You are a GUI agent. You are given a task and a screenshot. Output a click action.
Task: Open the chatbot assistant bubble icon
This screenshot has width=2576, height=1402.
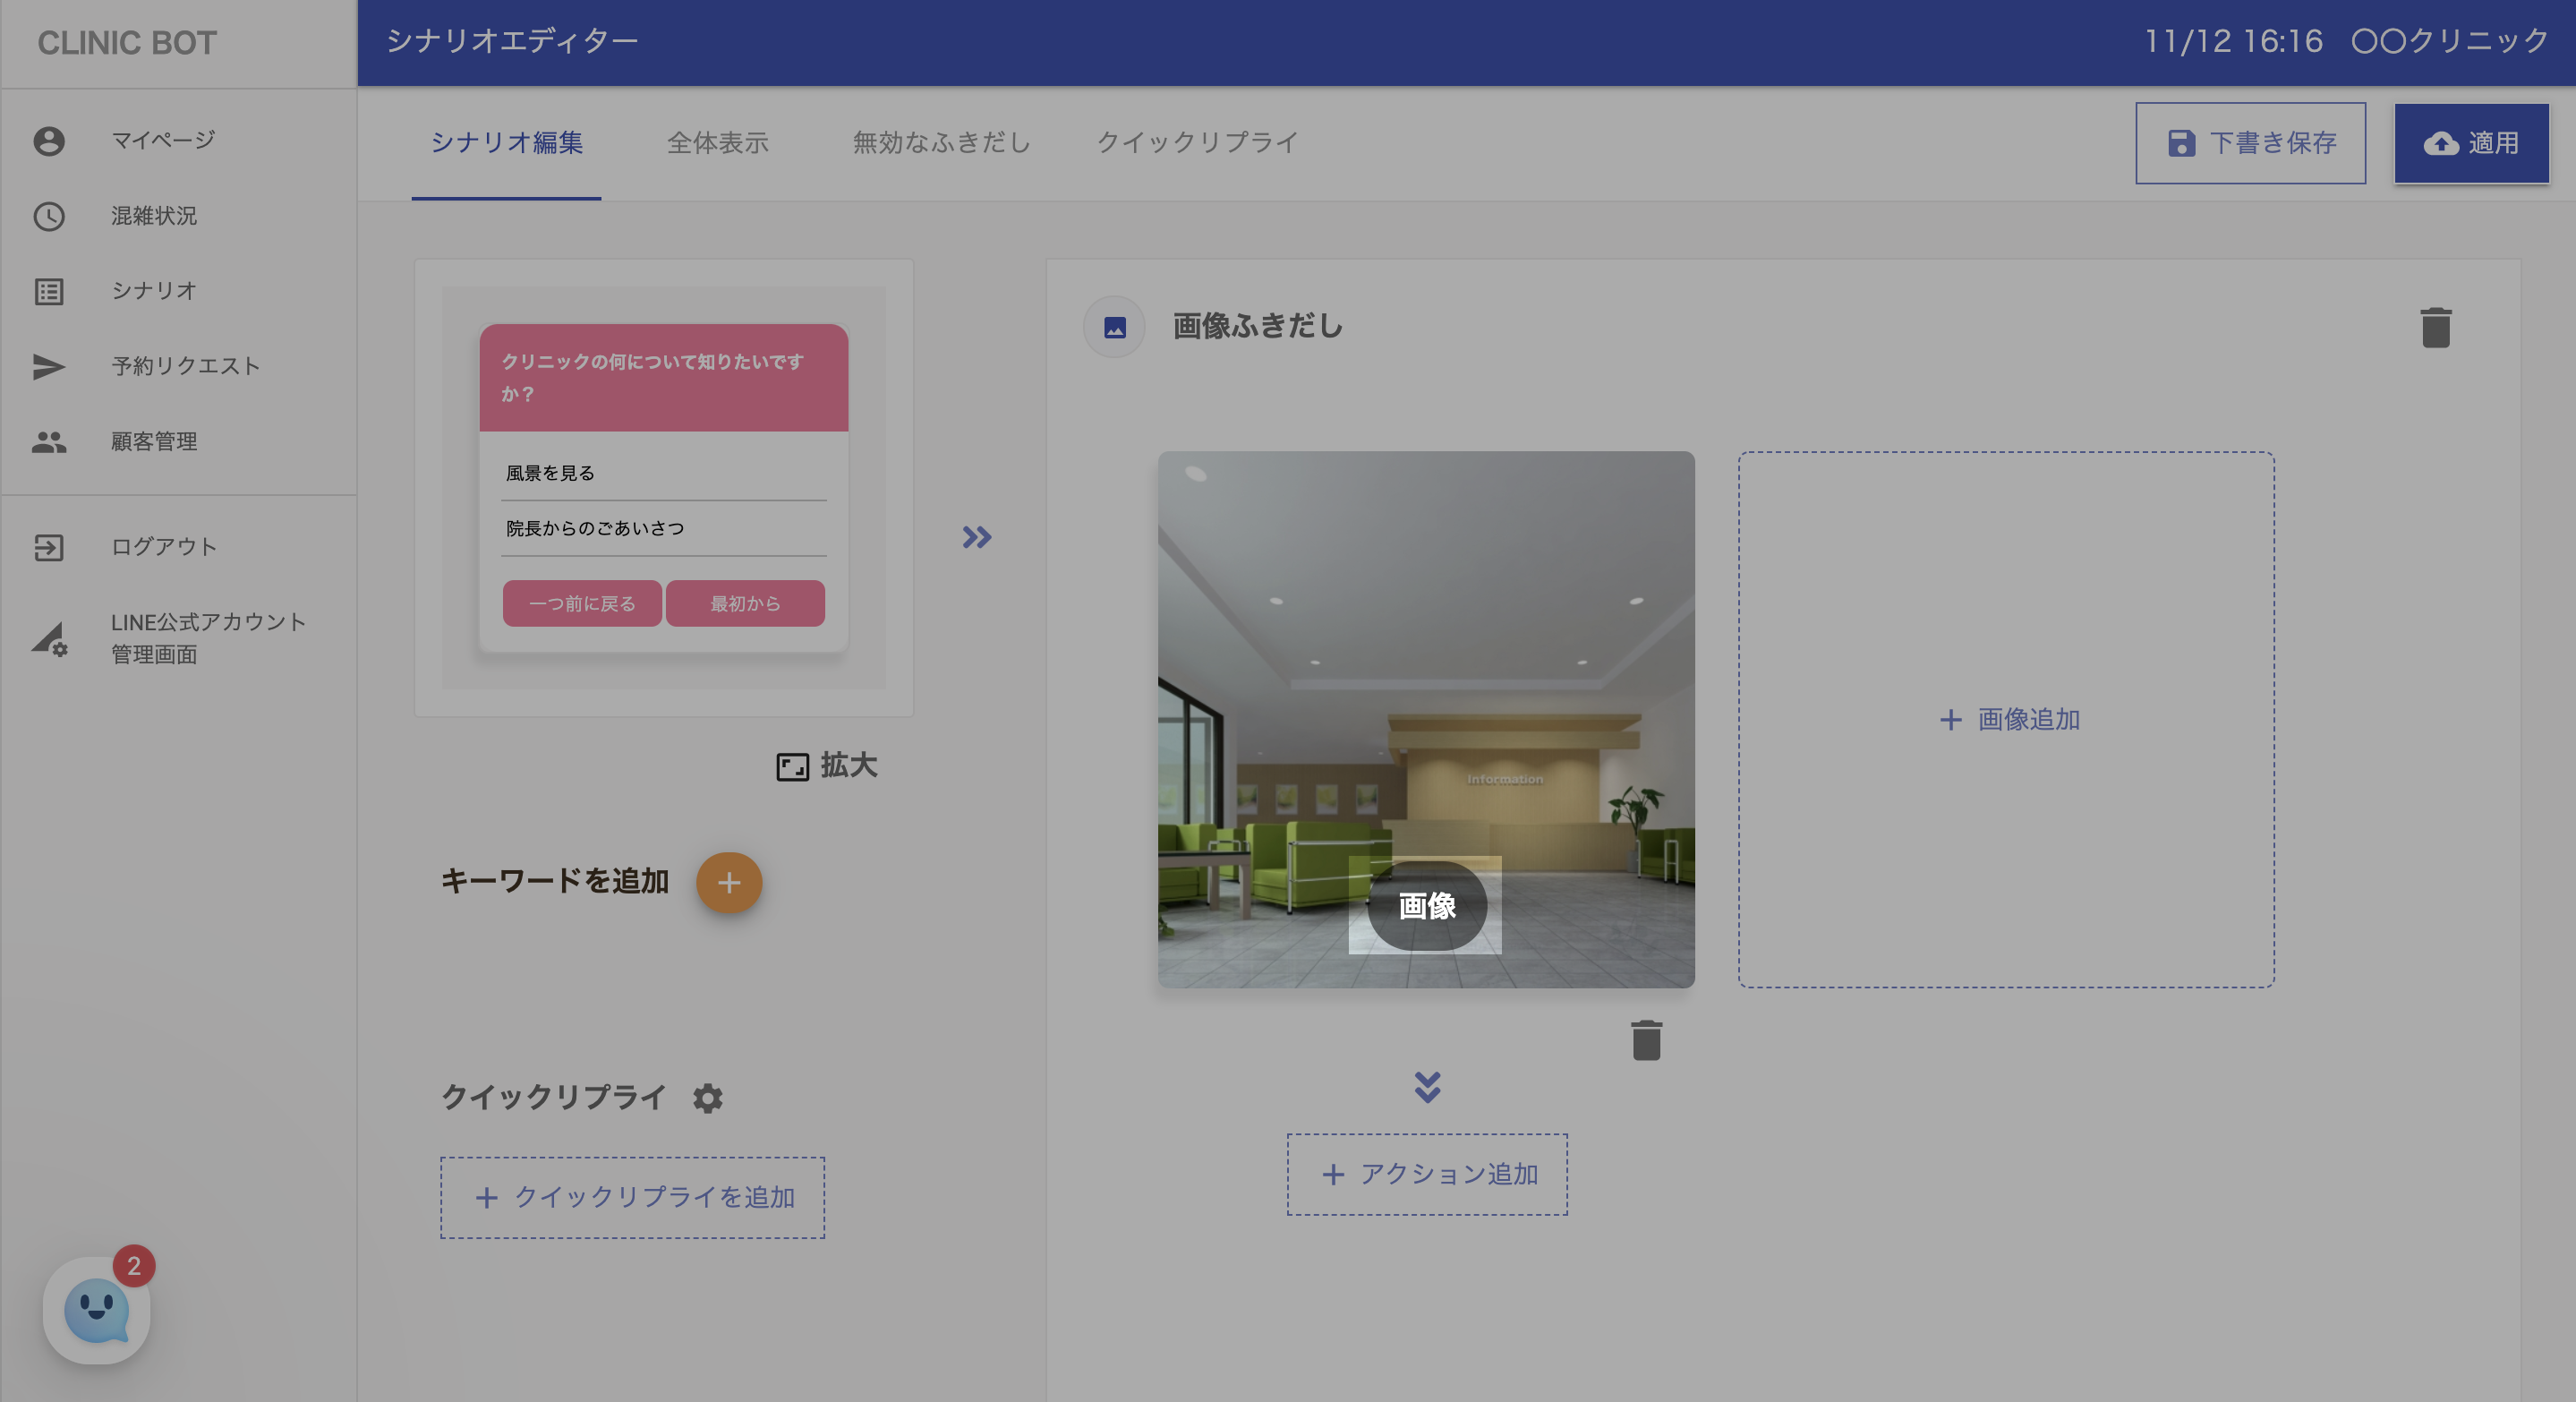click(96, 1310)
